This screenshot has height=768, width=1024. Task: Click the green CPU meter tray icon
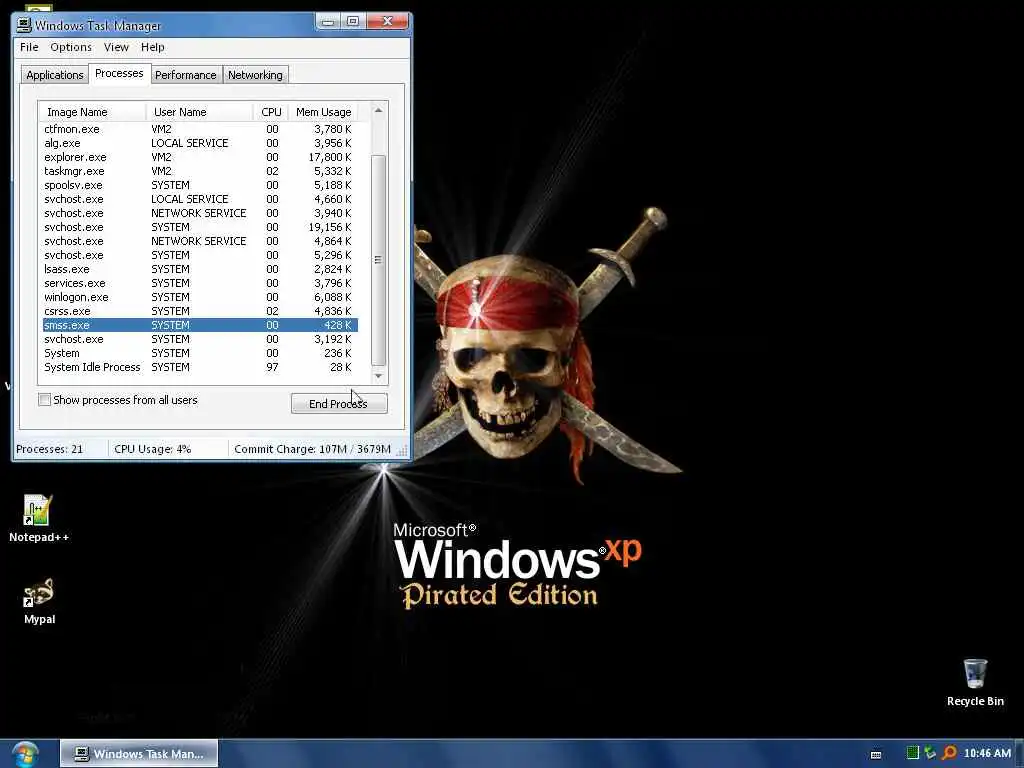pos(912,753)
